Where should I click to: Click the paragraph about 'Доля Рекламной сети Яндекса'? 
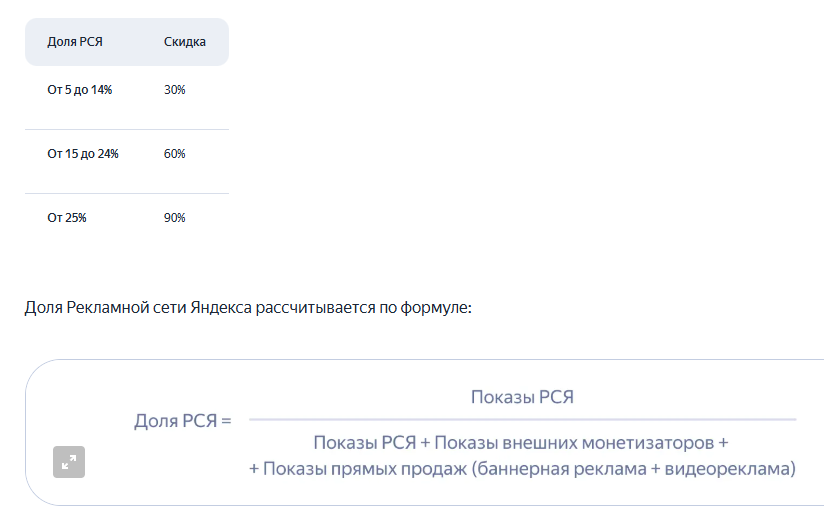pos(248,307)
